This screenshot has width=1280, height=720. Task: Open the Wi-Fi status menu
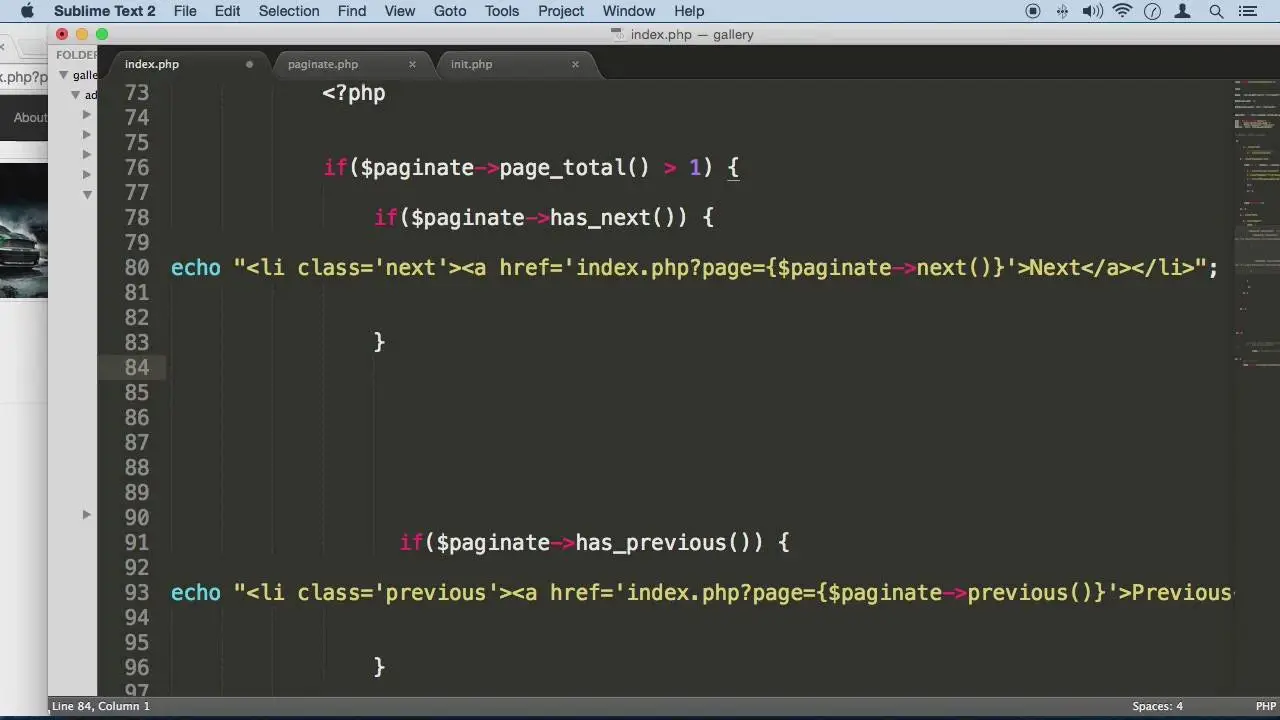click(1123, 11)
